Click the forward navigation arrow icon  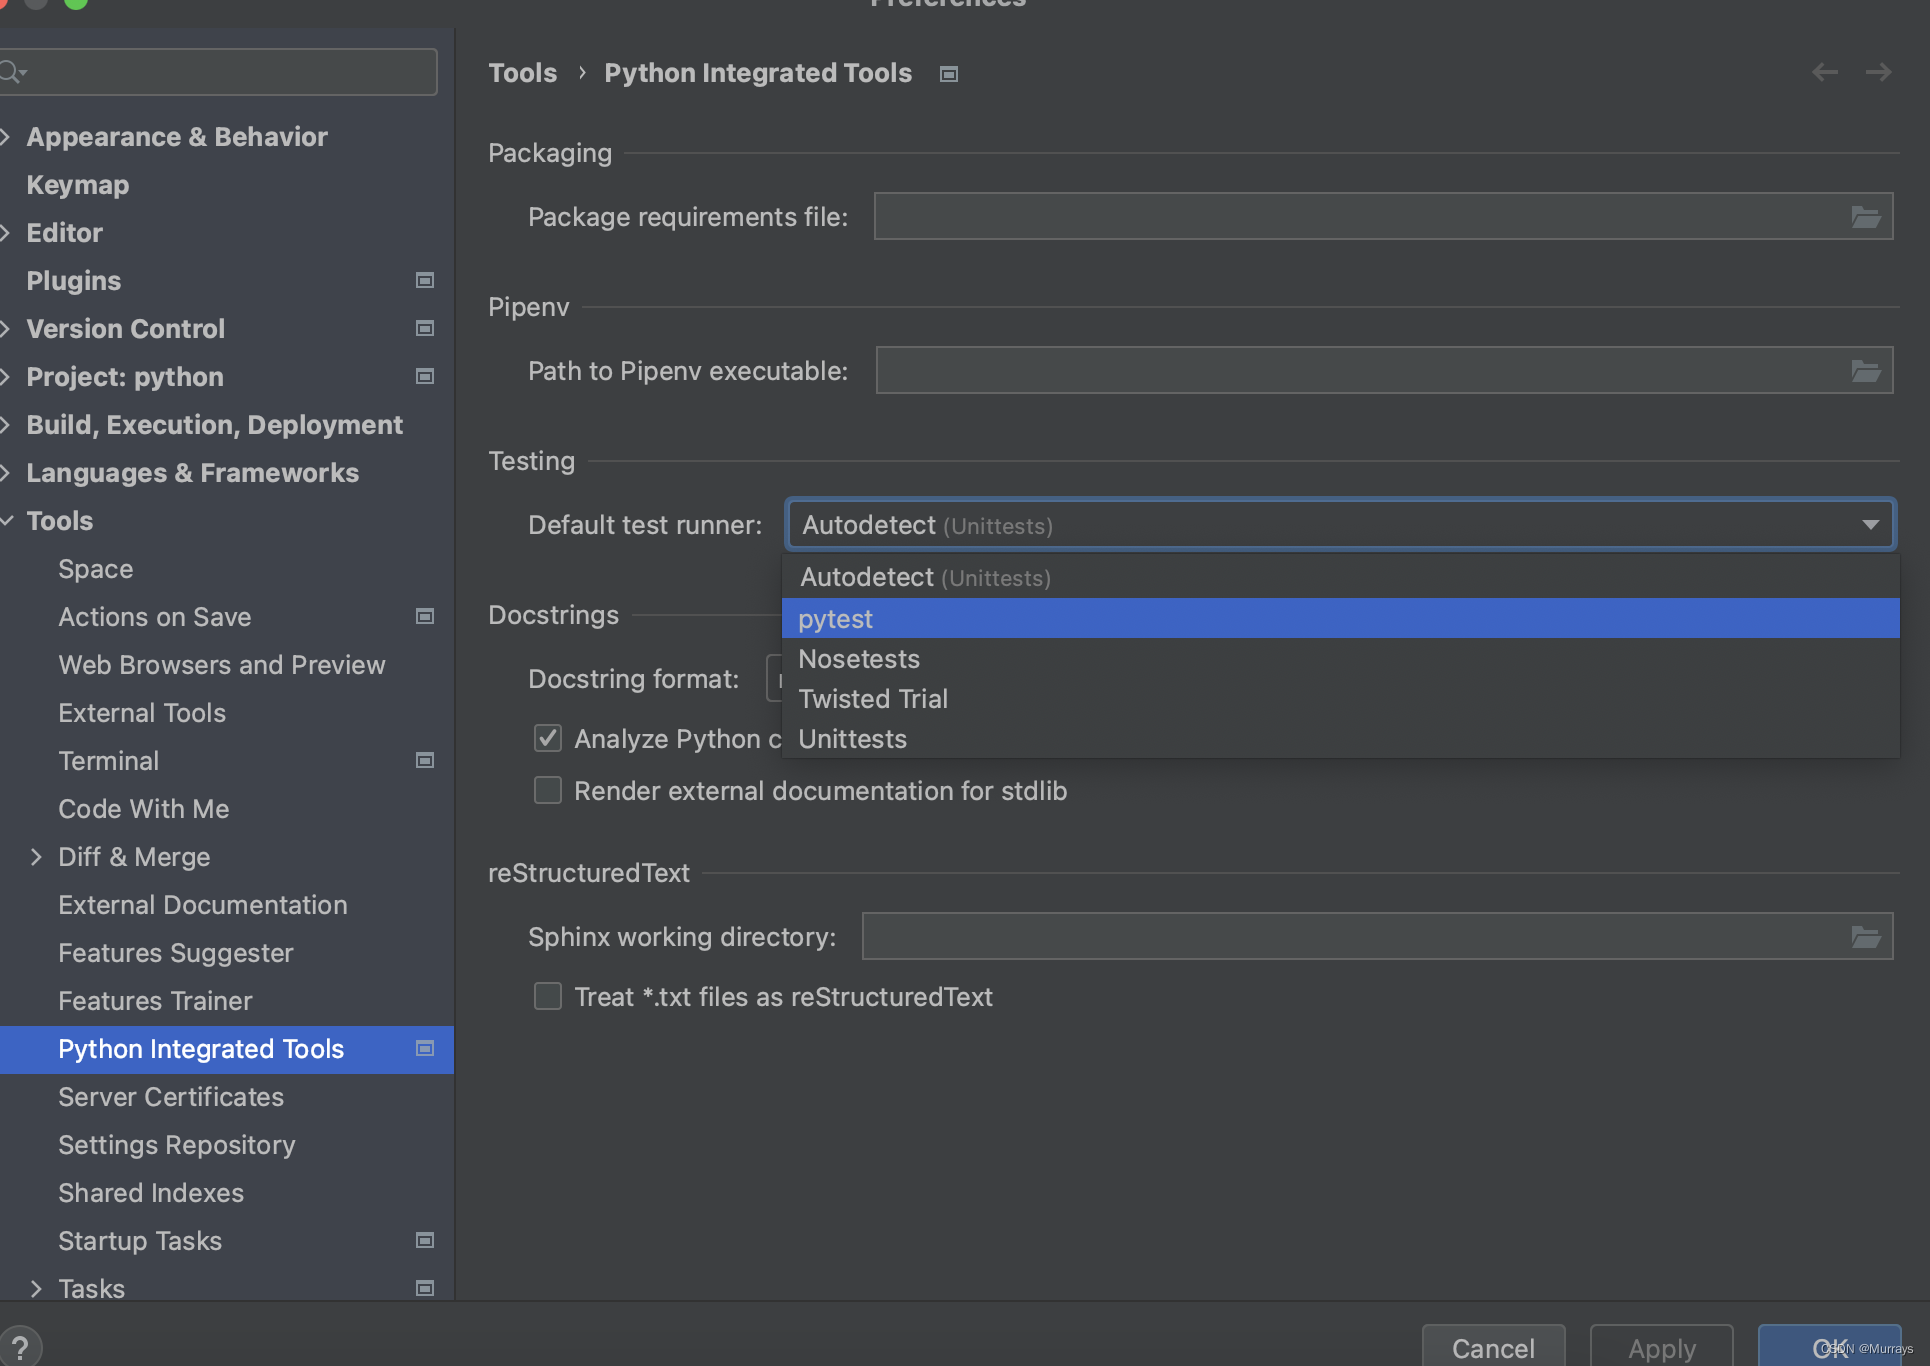(x=1878, y=72)
